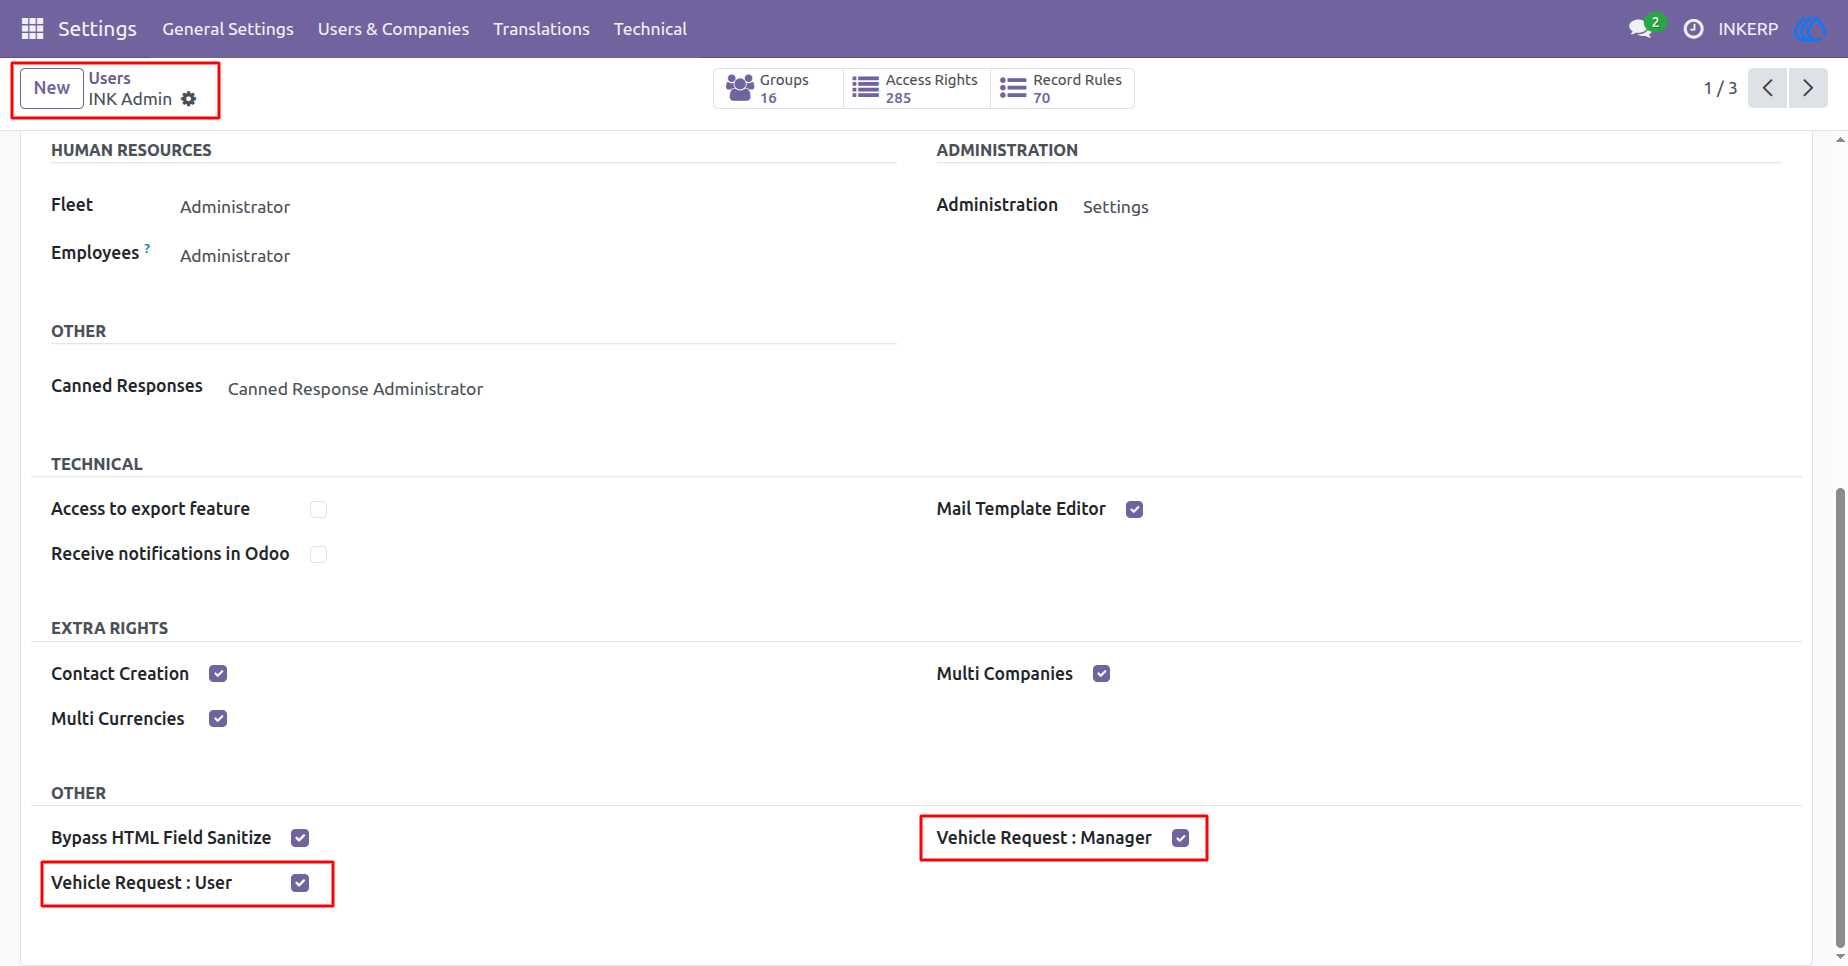
Task: Open the Translations menu
Action: 541,29
